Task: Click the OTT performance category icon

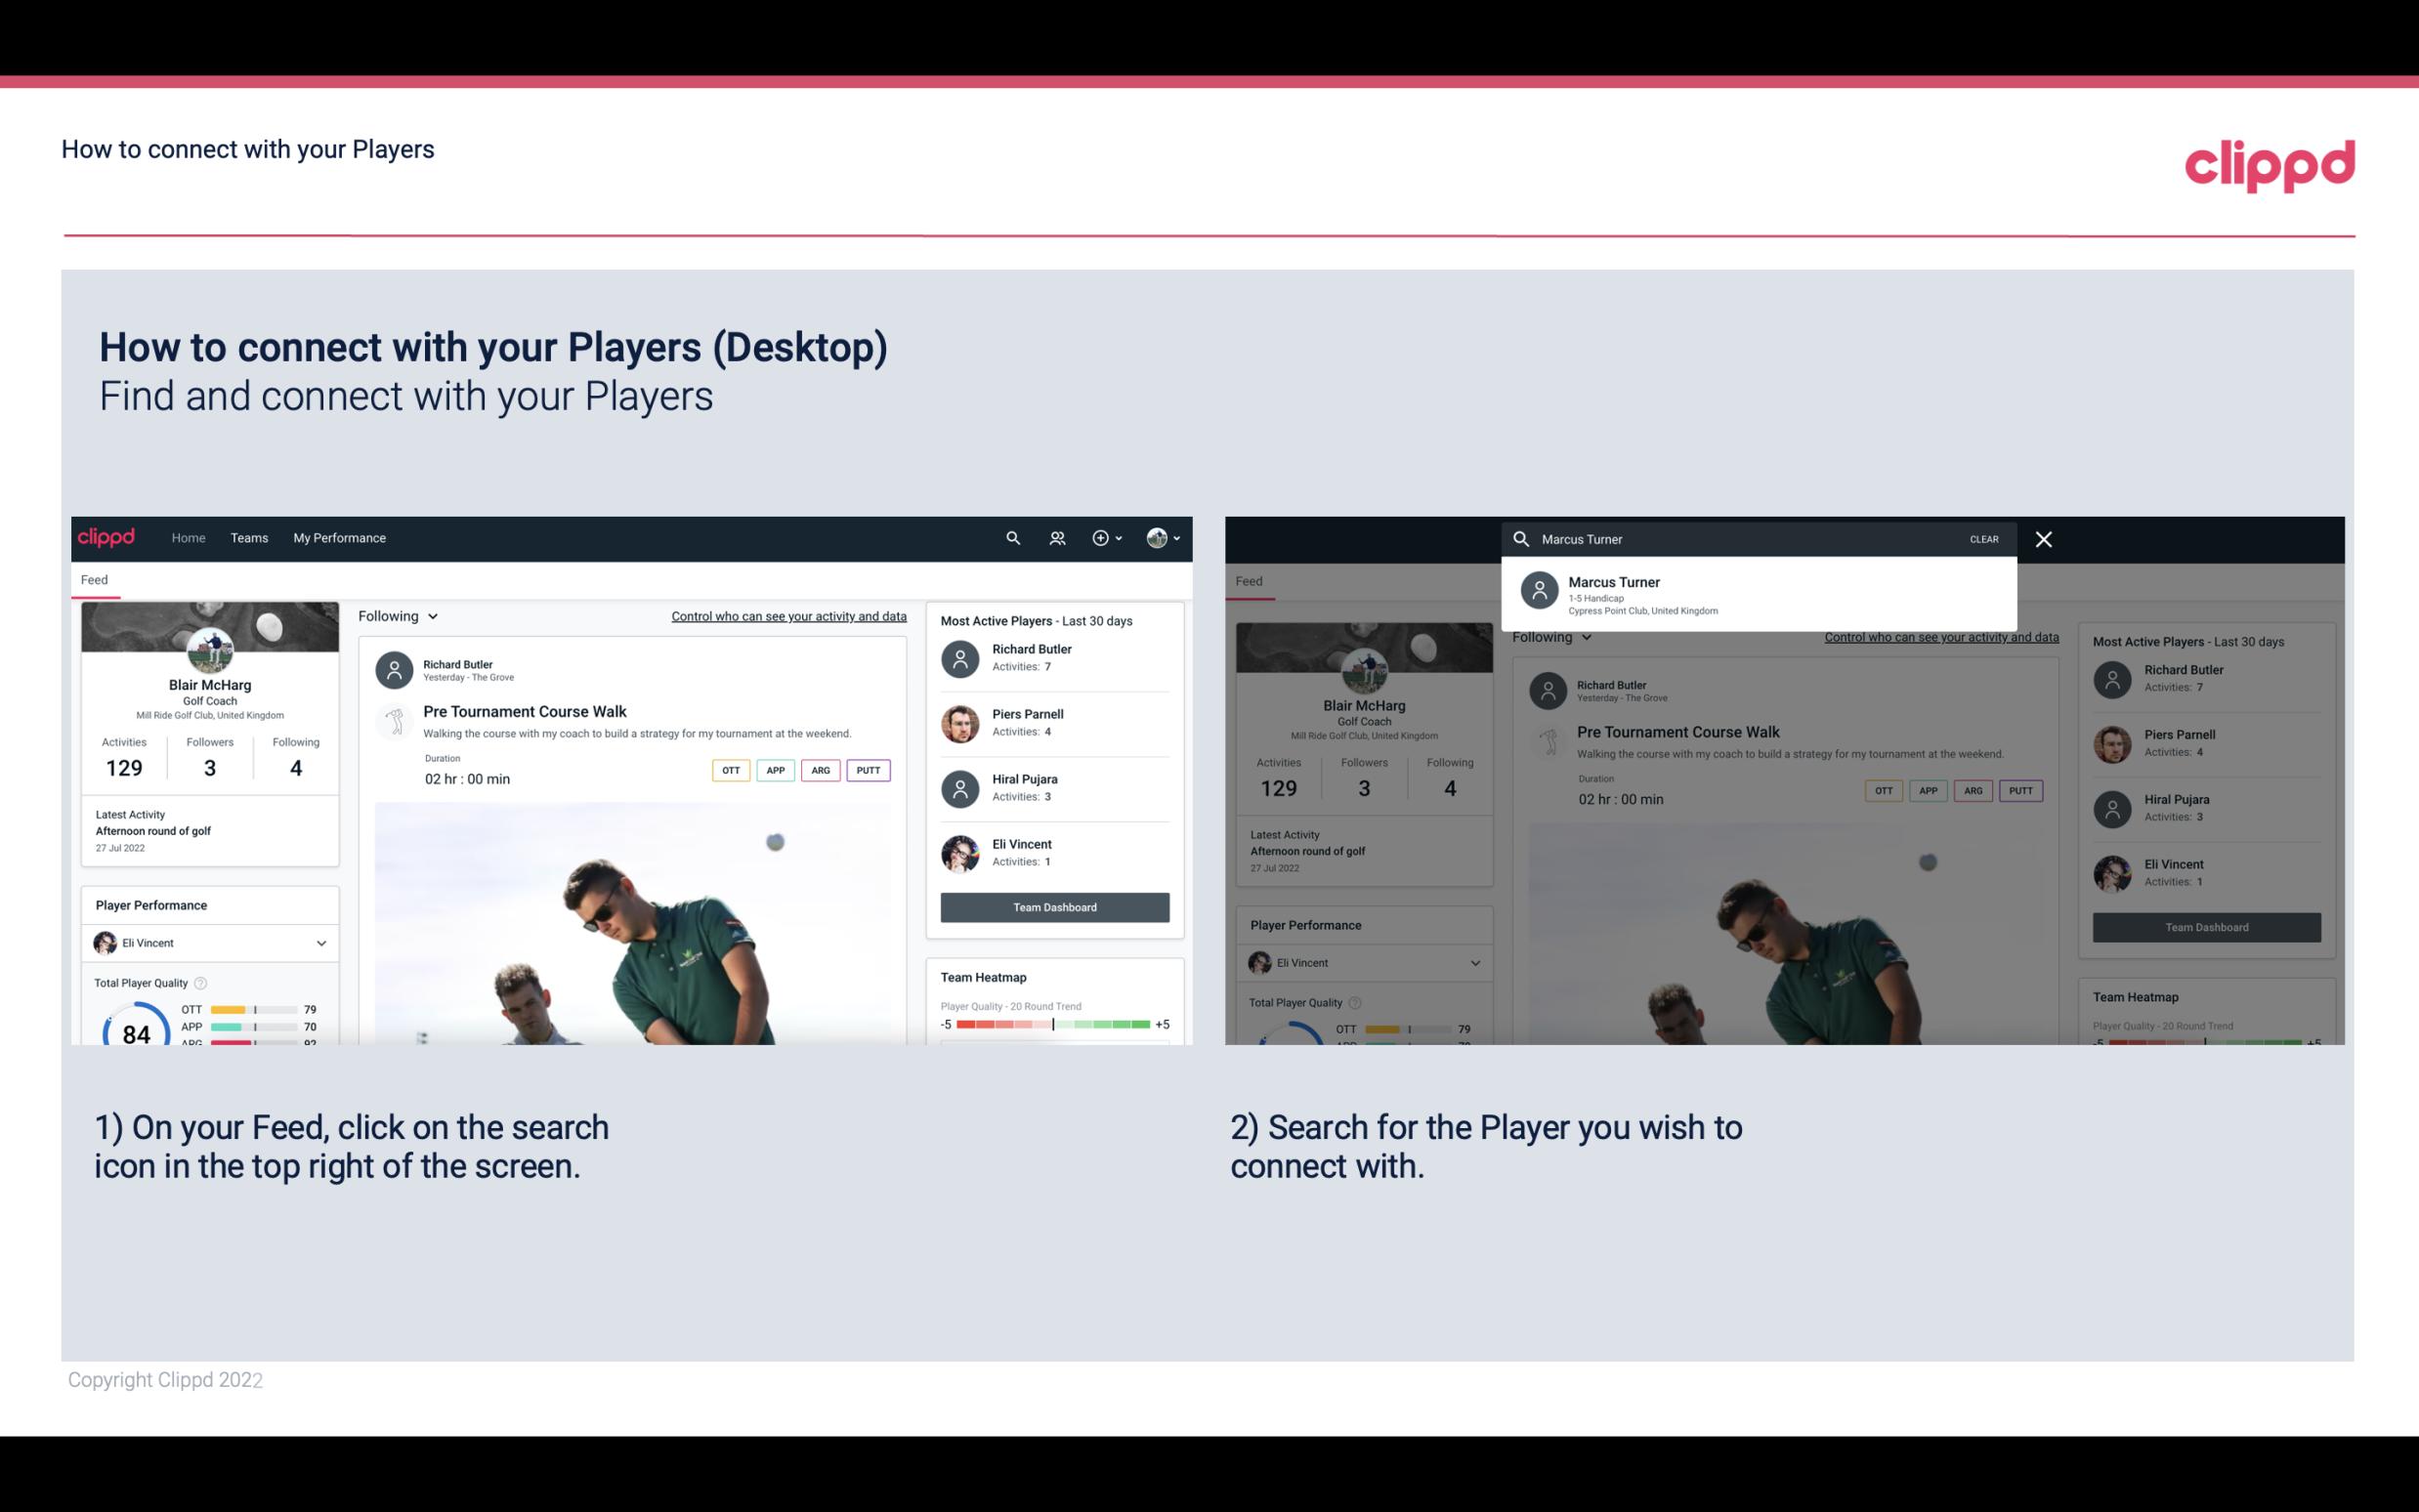Action: point(730,770)
